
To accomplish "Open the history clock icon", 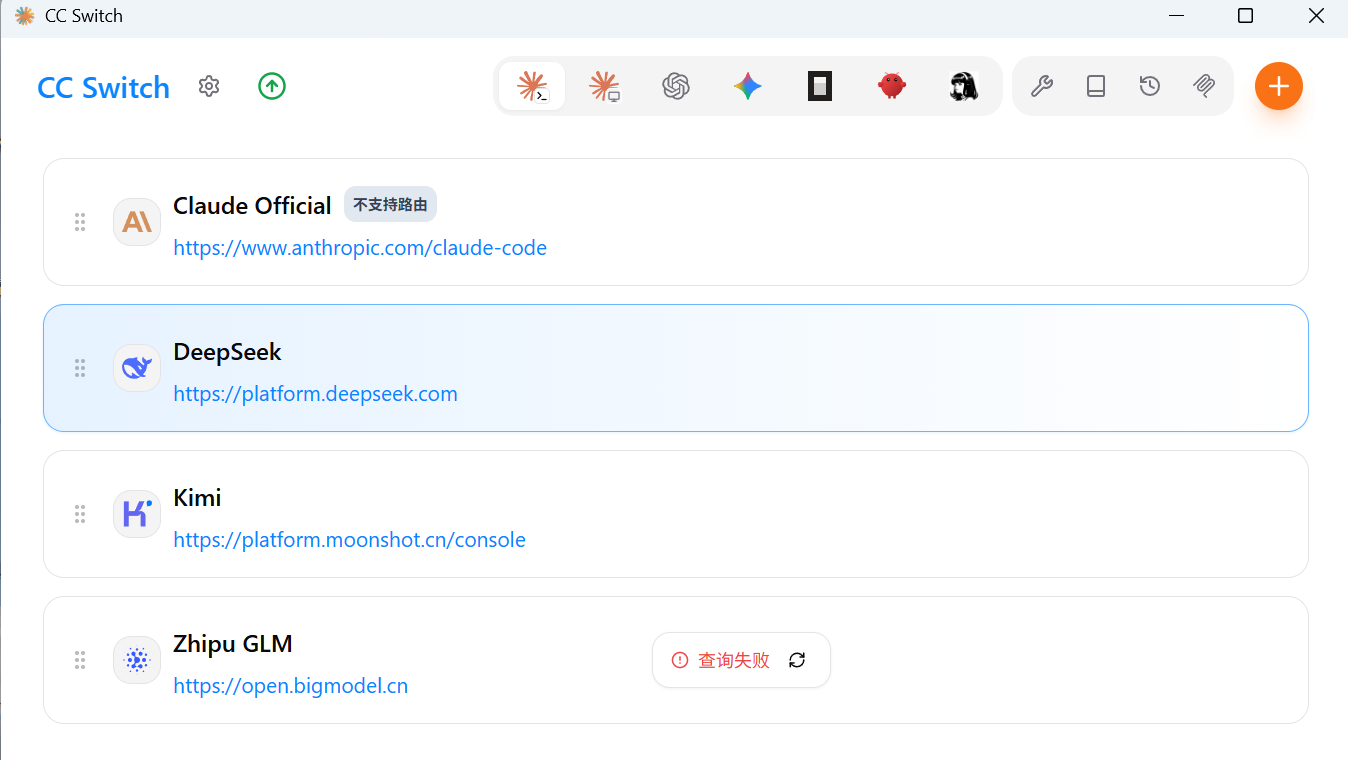I will [1150, 87].
